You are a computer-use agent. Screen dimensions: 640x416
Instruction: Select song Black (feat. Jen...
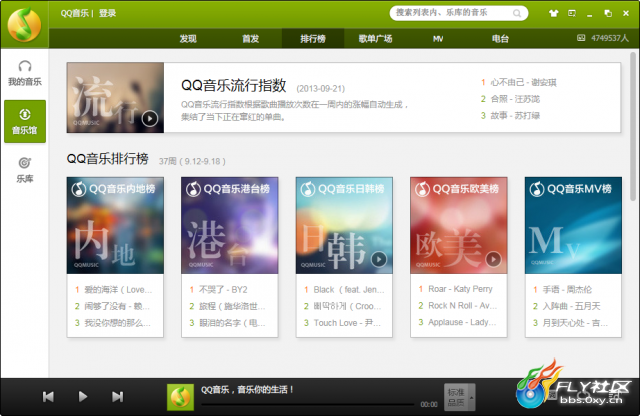click(349, 290)
